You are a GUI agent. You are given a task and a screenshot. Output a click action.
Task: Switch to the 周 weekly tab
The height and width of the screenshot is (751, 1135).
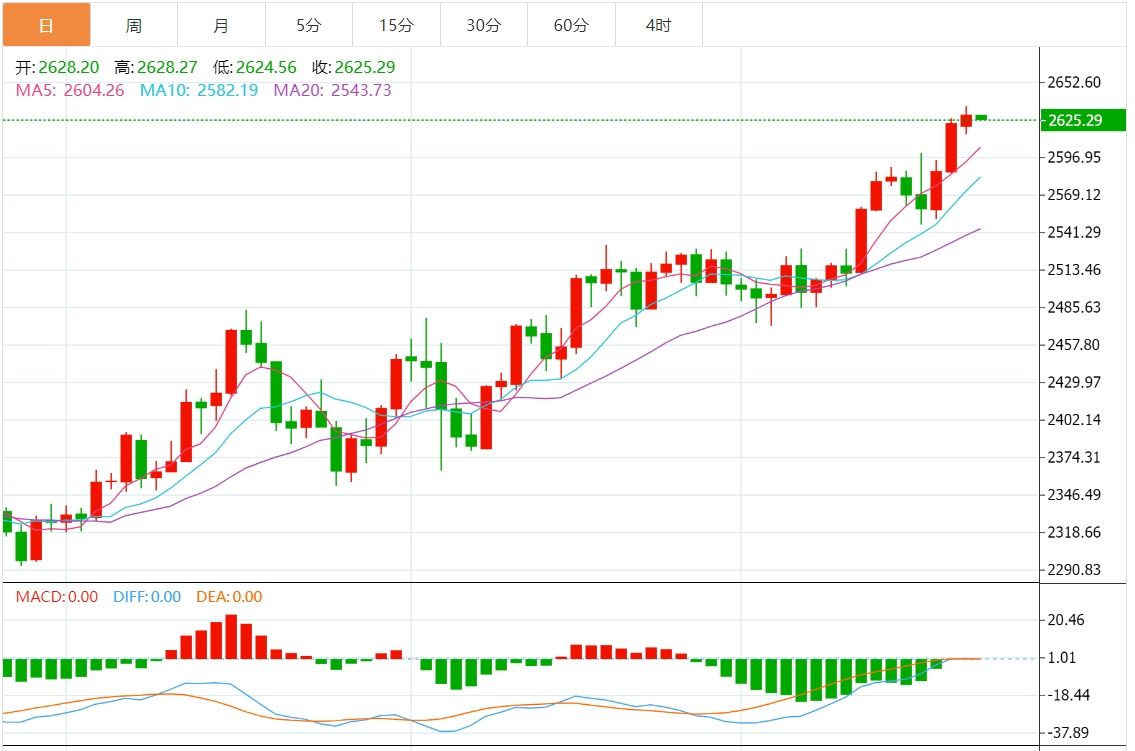click(134, 25)
